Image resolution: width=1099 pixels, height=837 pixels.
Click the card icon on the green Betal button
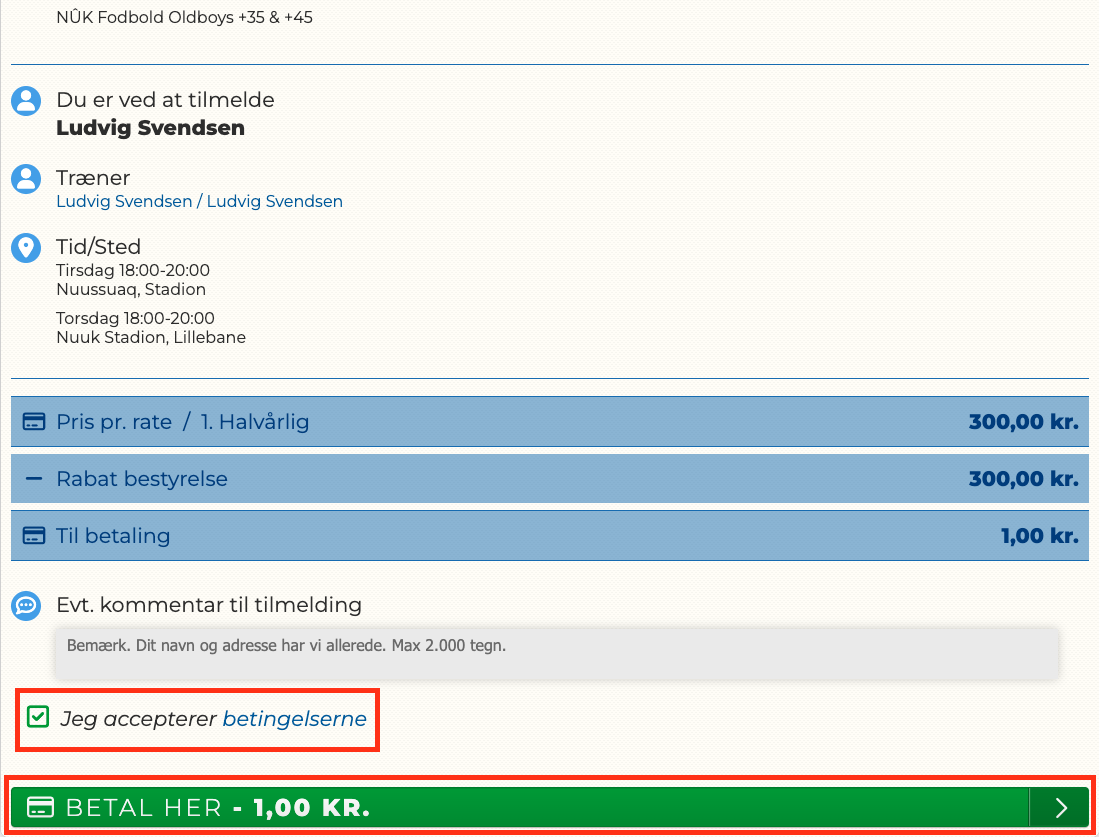(40, 808)
